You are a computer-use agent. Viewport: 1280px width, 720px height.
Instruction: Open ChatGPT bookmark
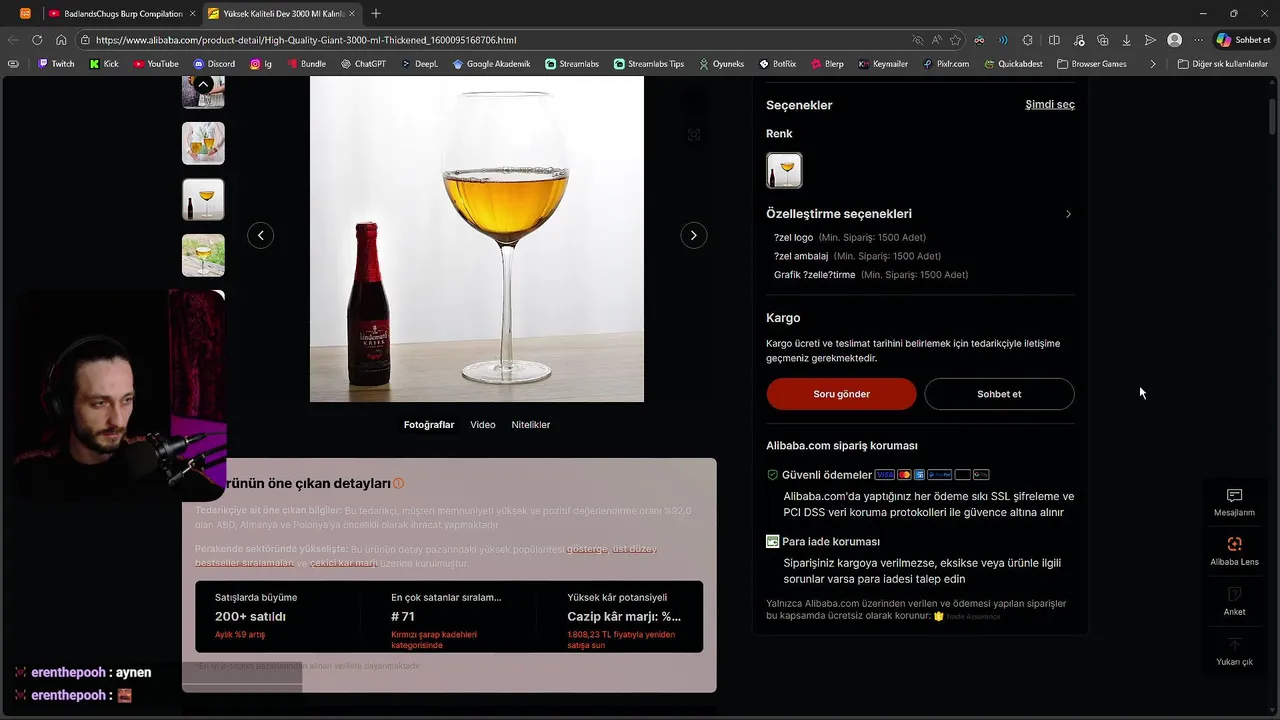tap(362, 64)
